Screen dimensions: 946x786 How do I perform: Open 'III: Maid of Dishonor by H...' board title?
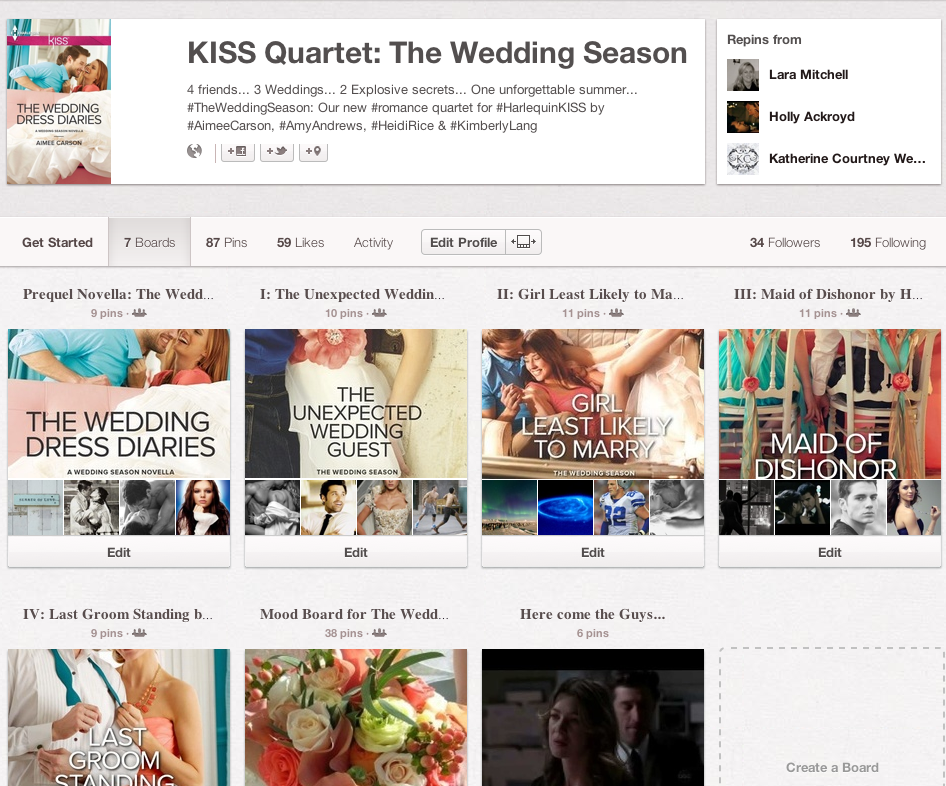[x=828, y=294]
